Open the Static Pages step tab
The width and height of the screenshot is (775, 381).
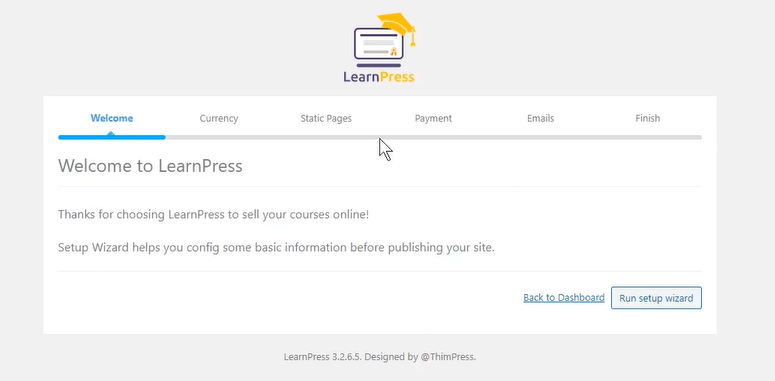click(x=326, y=119)
